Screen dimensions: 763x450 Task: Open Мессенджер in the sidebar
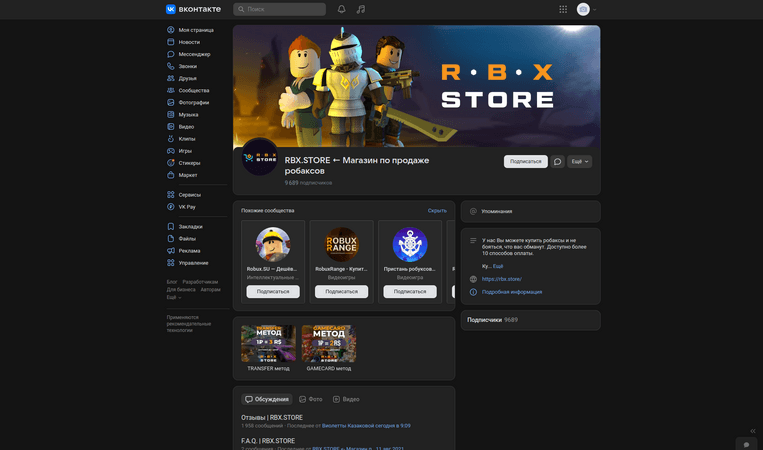pos(196,54)
